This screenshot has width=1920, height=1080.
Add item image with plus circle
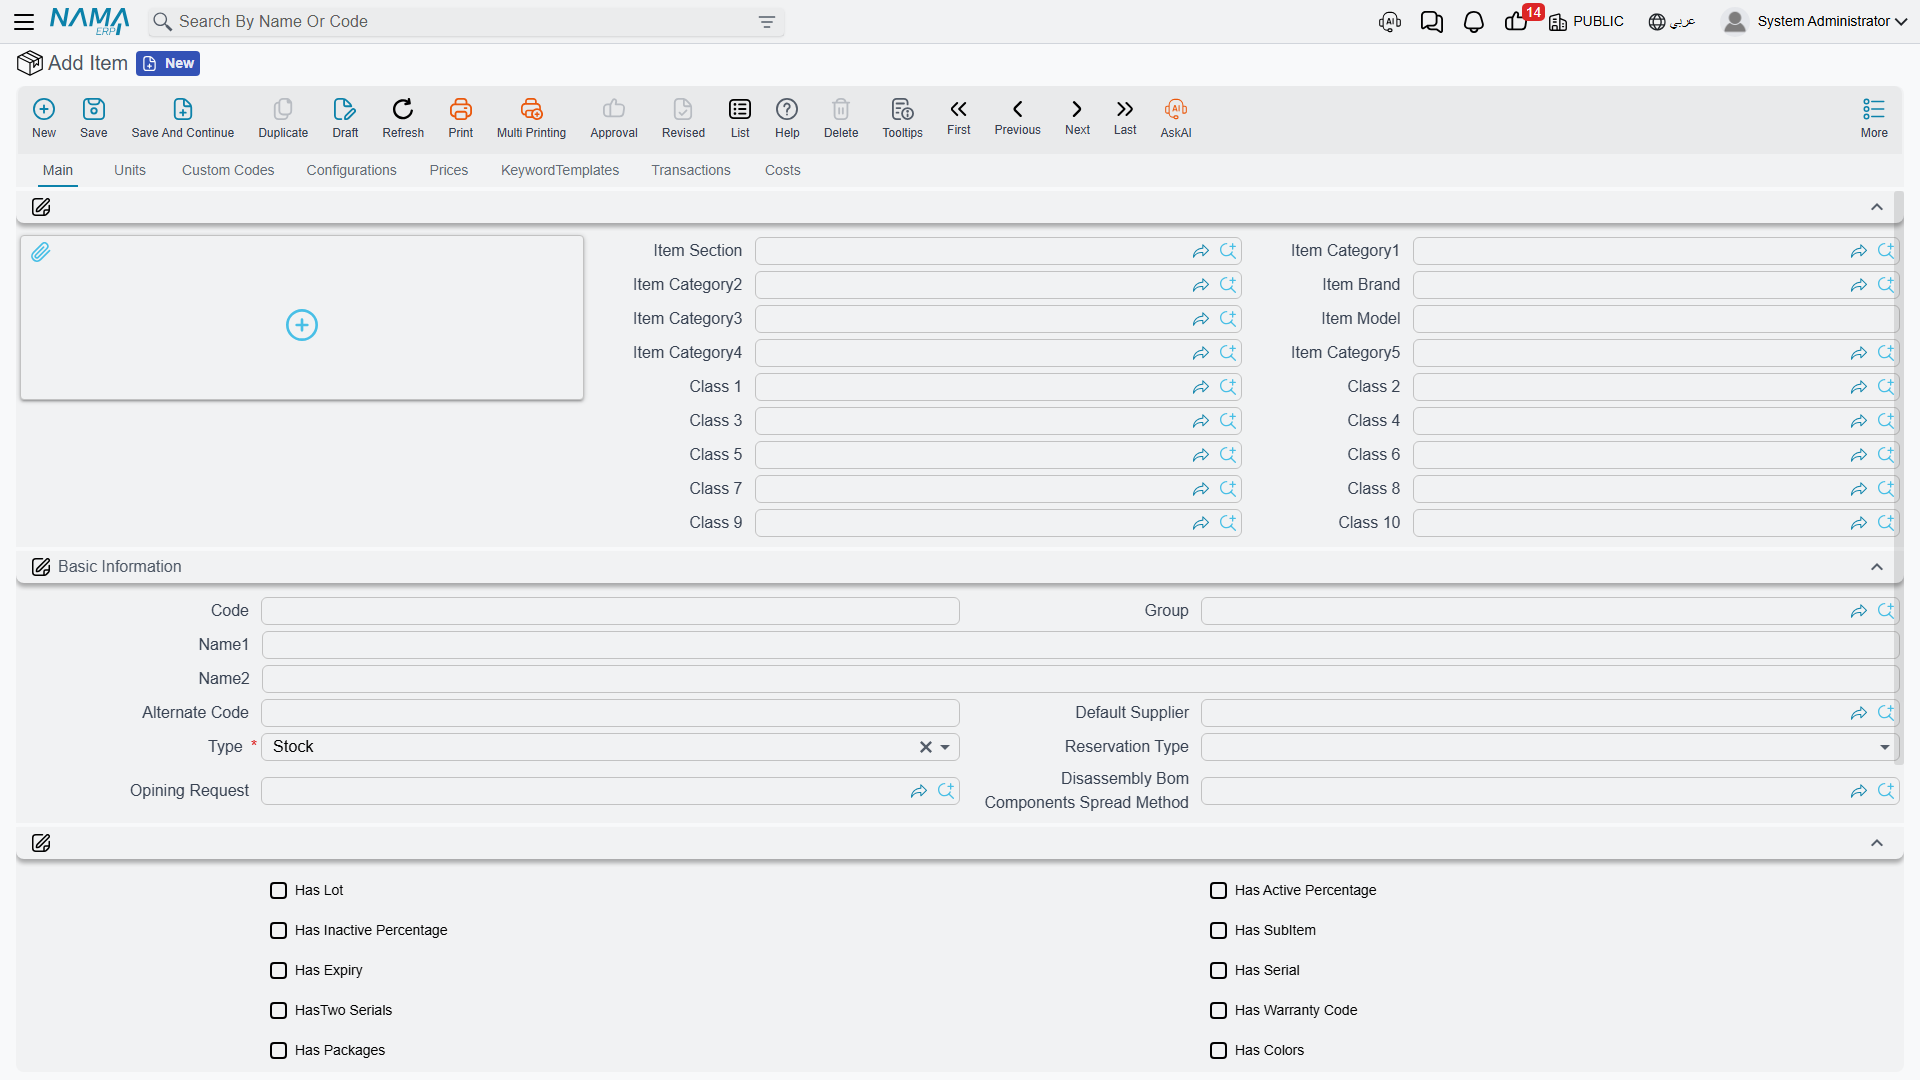tap(302, 325)
